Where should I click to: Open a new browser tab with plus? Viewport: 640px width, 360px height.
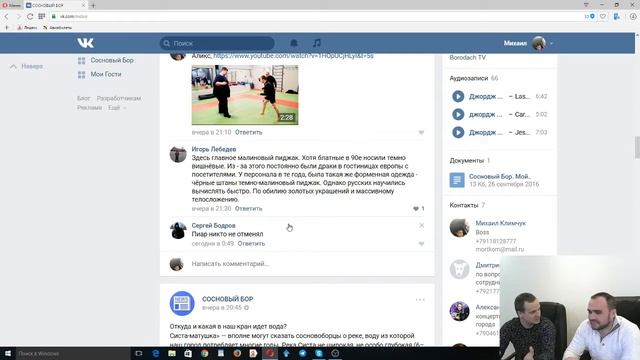(x=93, y=5)
